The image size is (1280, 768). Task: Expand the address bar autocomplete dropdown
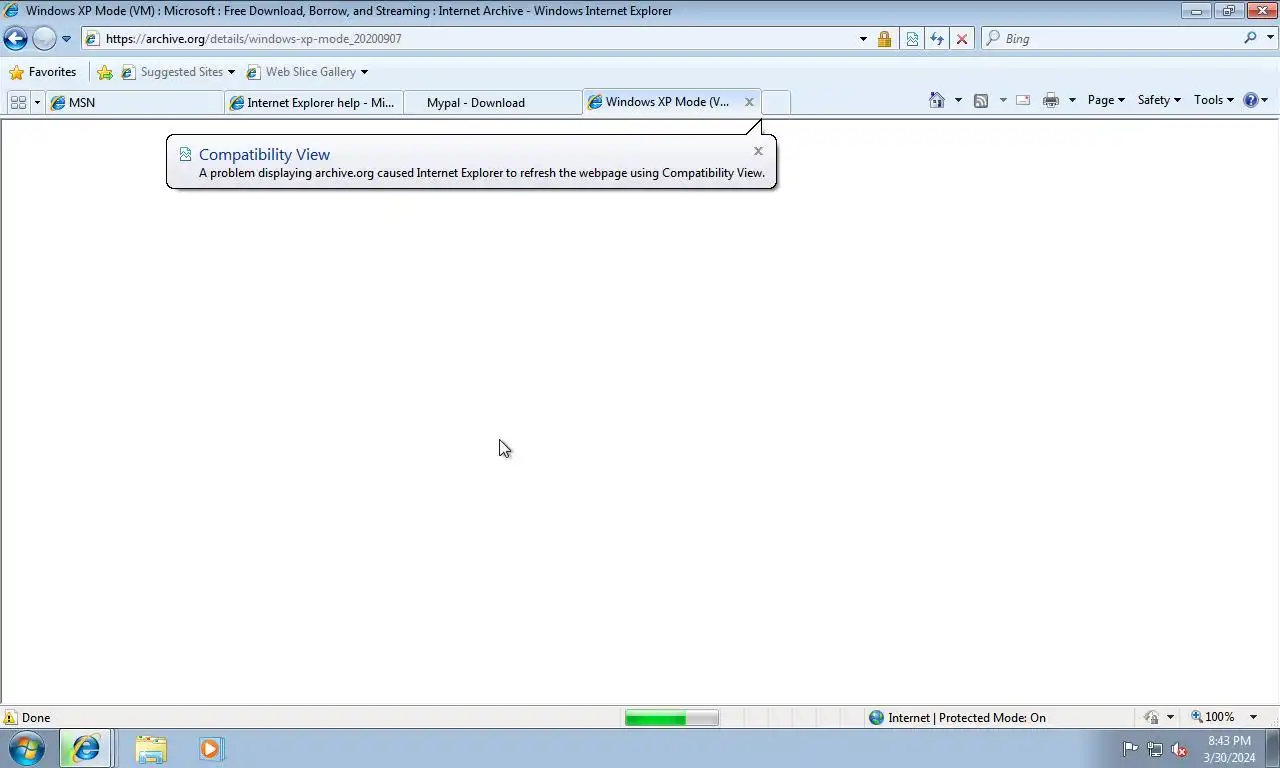(x=863, y=39)
